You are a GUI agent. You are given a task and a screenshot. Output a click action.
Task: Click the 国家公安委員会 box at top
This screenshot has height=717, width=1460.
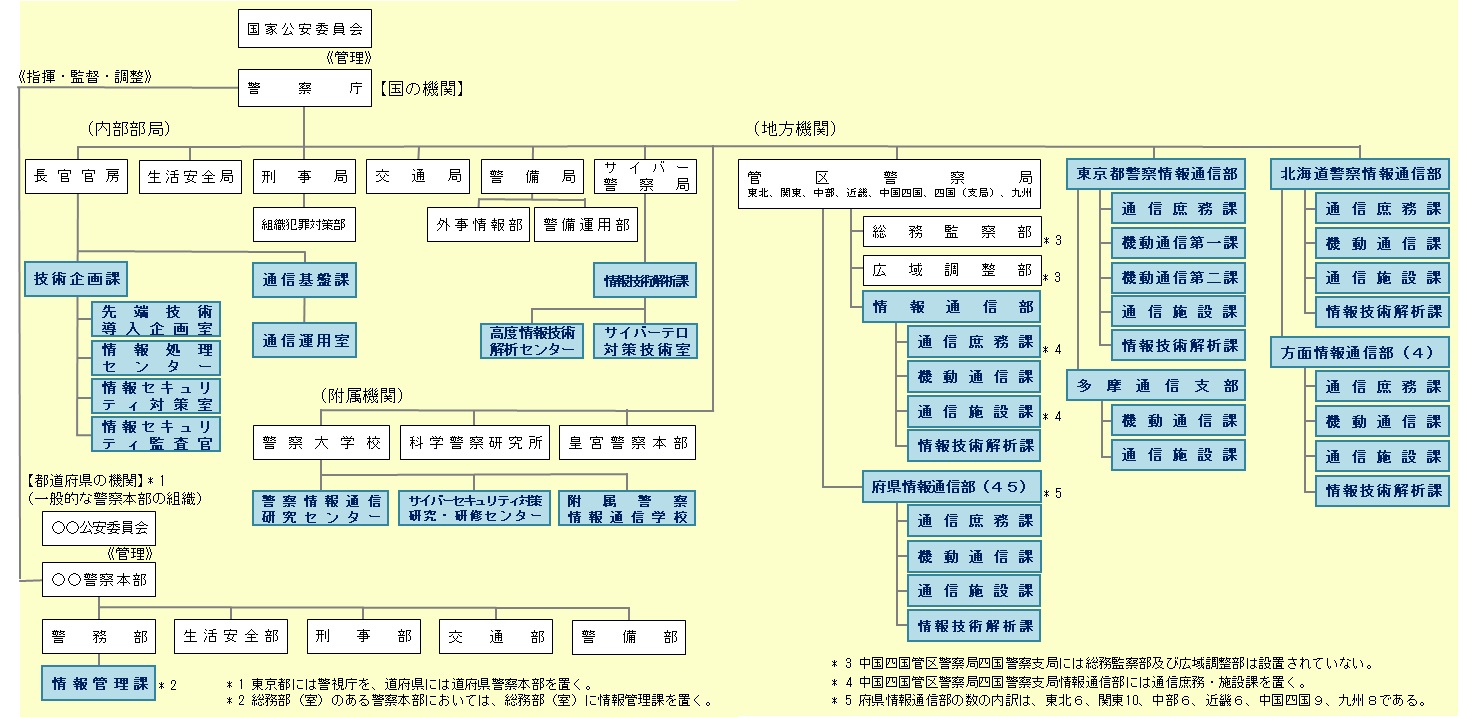(x=305, y=30)
